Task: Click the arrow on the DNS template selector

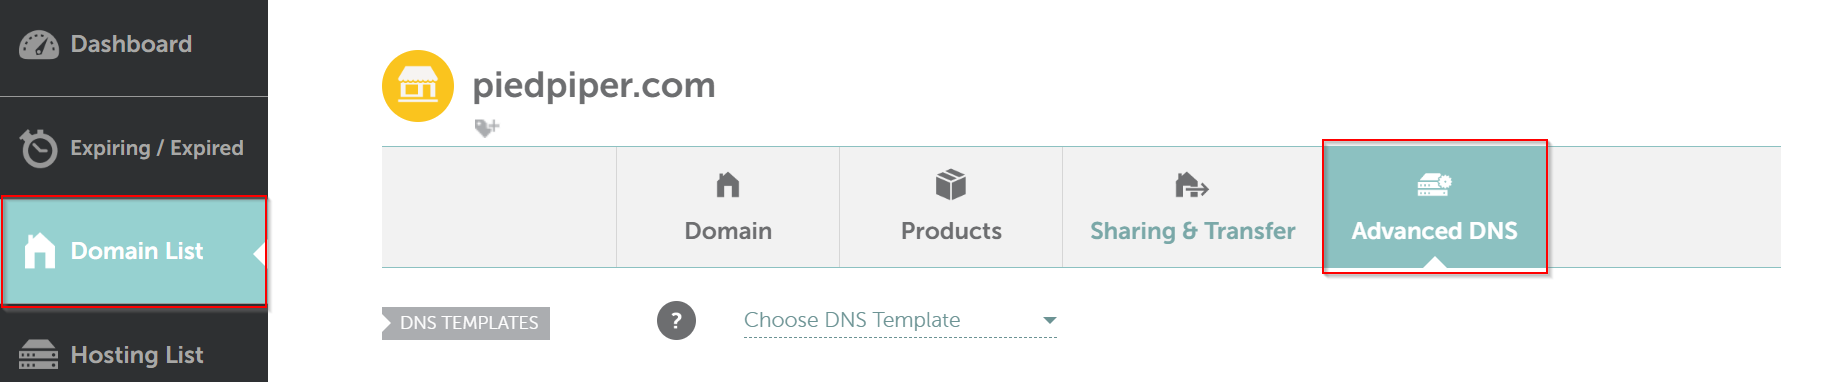Action: point(1049,321)
